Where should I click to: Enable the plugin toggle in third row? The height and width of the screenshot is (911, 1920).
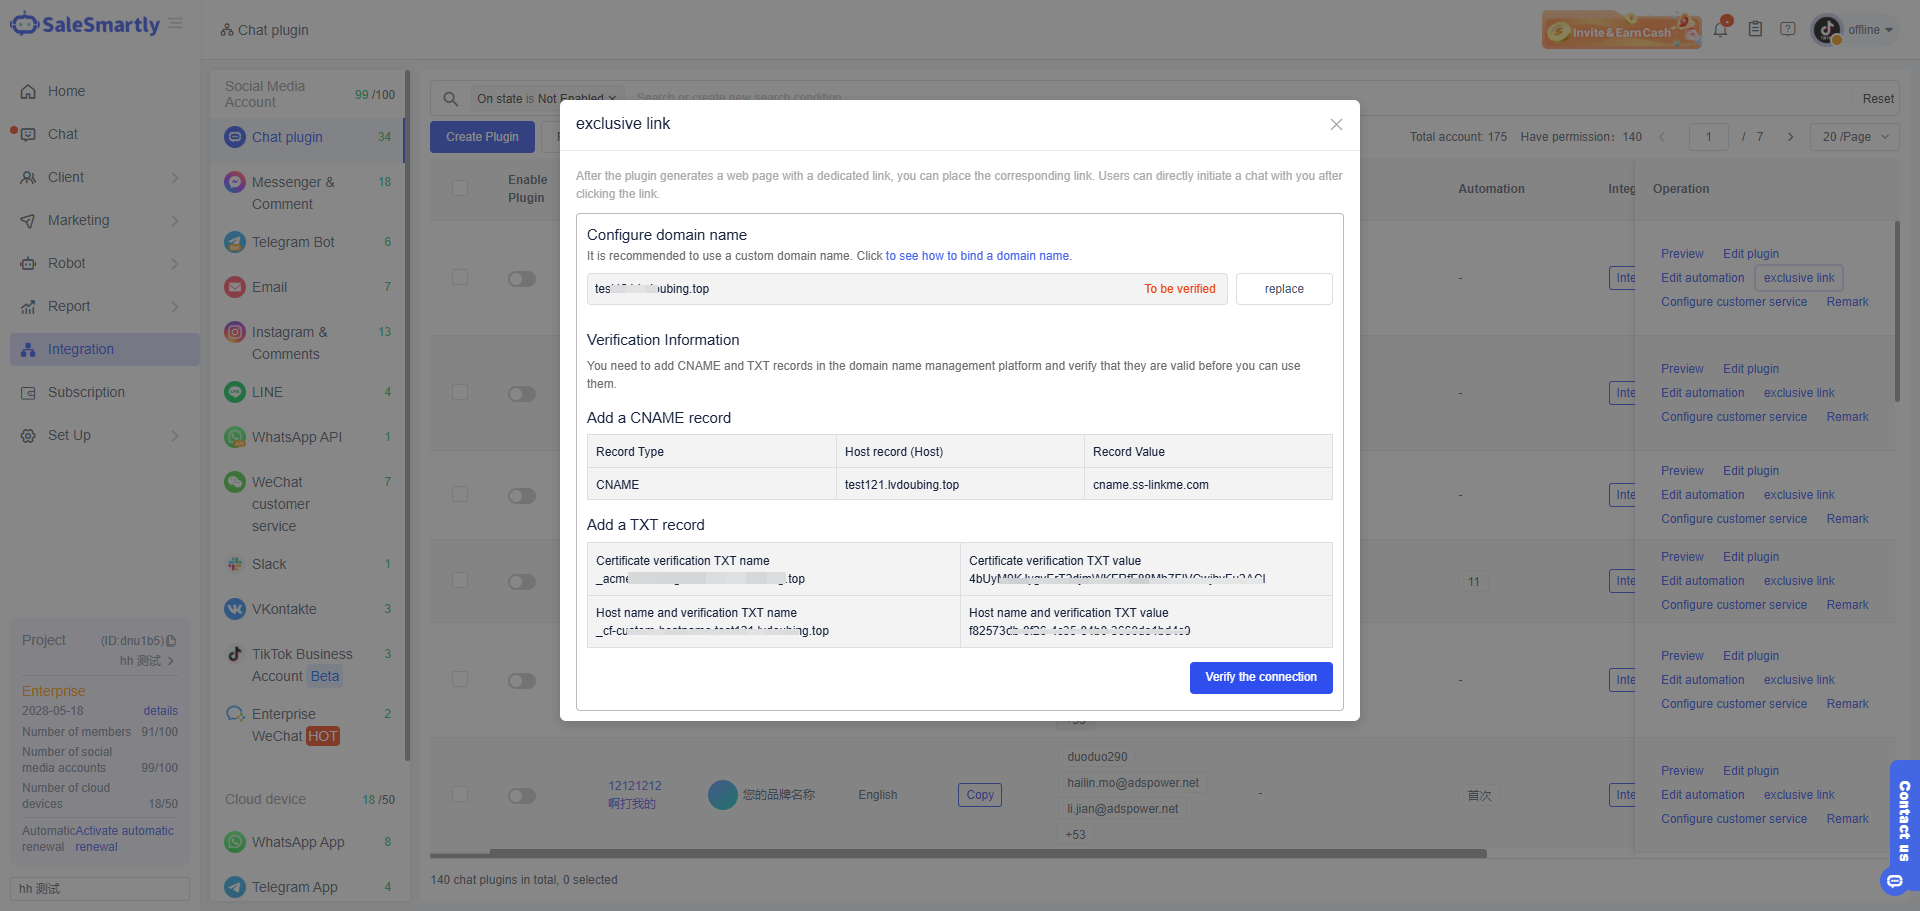coord(522,496)
